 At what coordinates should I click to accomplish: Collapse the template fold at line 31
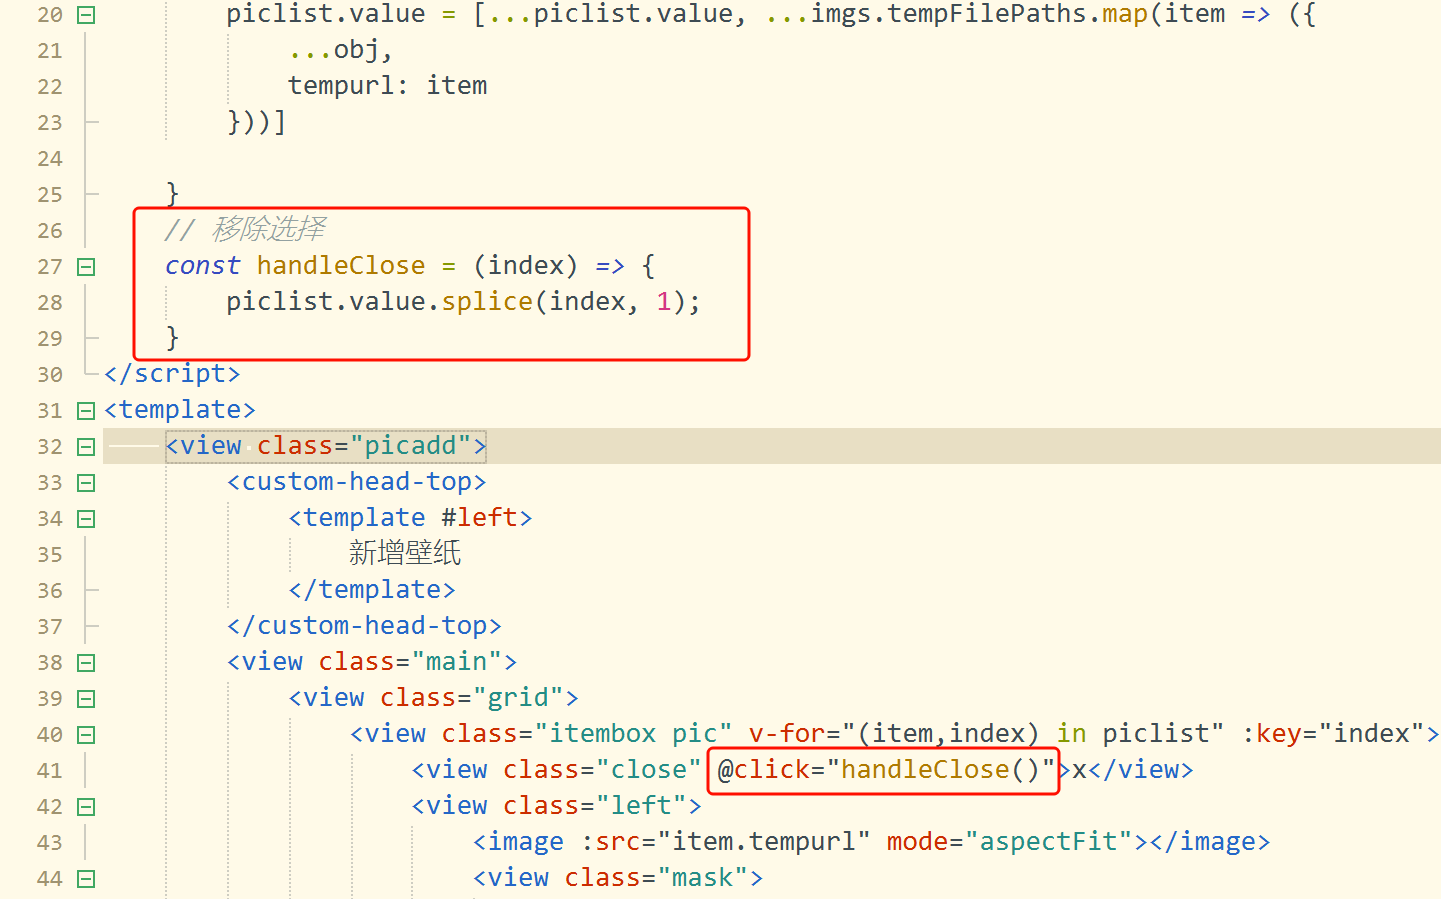(86, 411)
